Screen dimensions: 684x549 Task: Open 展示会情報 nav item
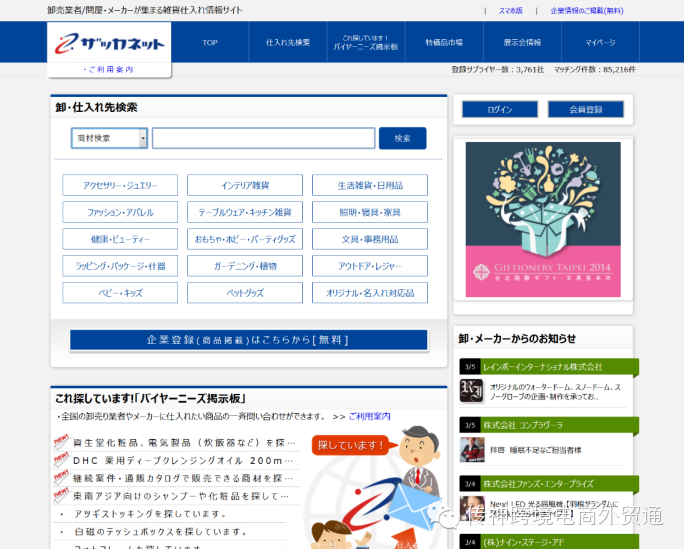click(x=522, y=42)
